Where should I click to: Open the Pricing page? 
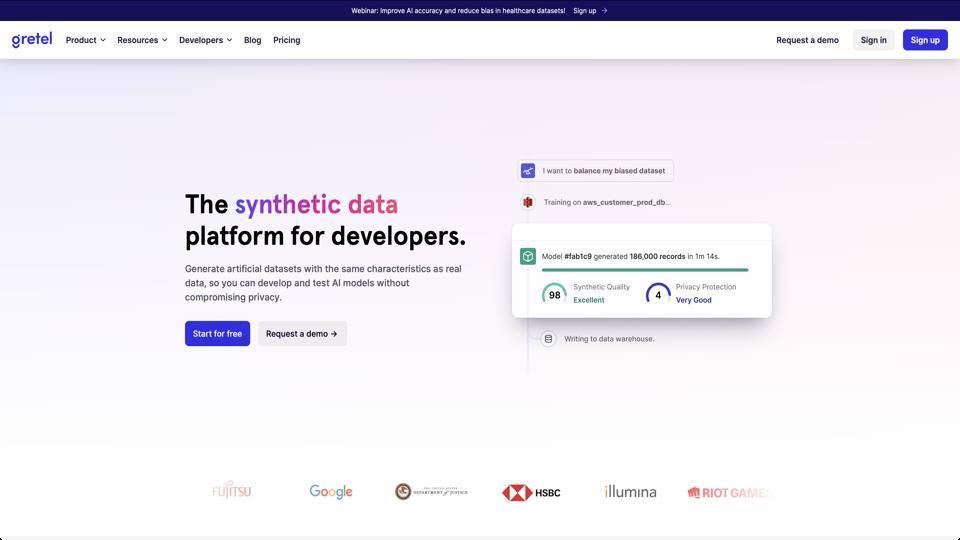click(x=287, y=40)
